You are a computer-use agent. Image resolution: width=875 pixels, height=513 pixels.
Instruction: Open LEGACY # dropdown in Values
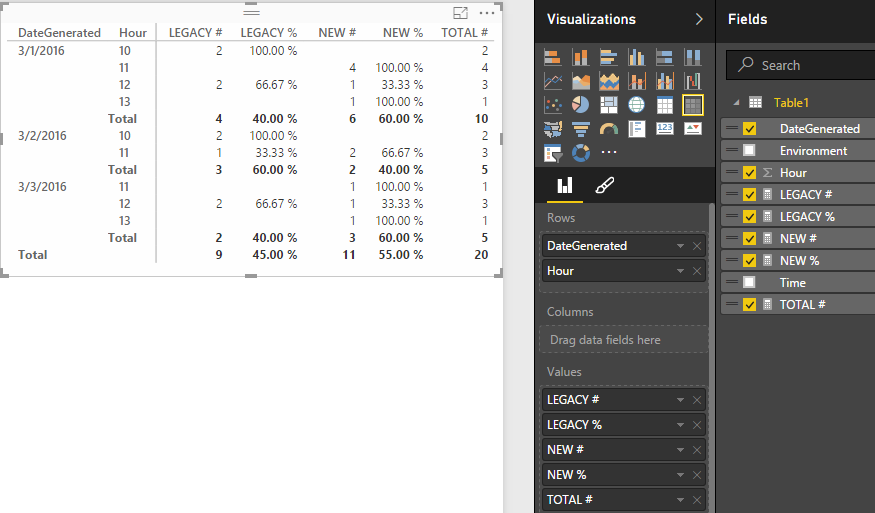680,400
